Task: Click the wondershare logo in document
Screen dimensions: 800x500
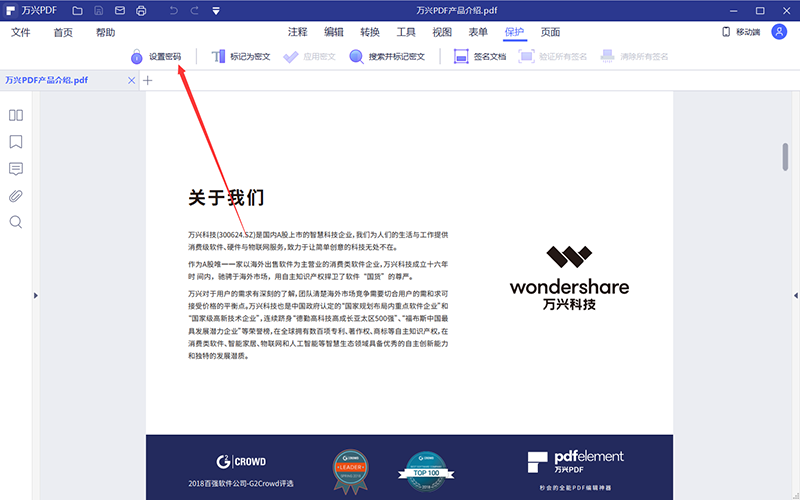Action: tap(569, 278)
